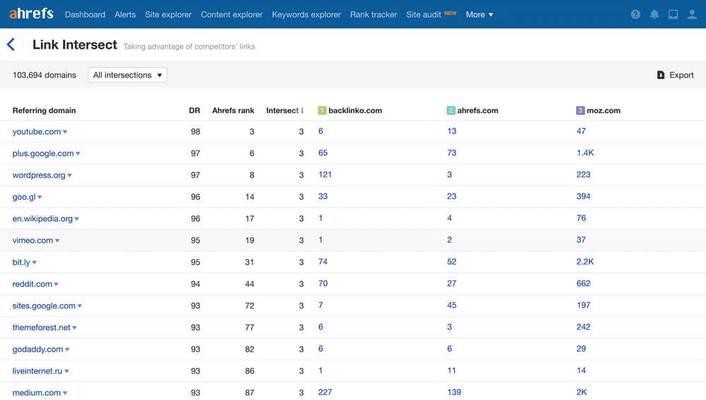The height and width of the screenshot is (400, 706).
Task: Click 45 ahrefs.com links for sites.google.com
Action: point(452,305)
